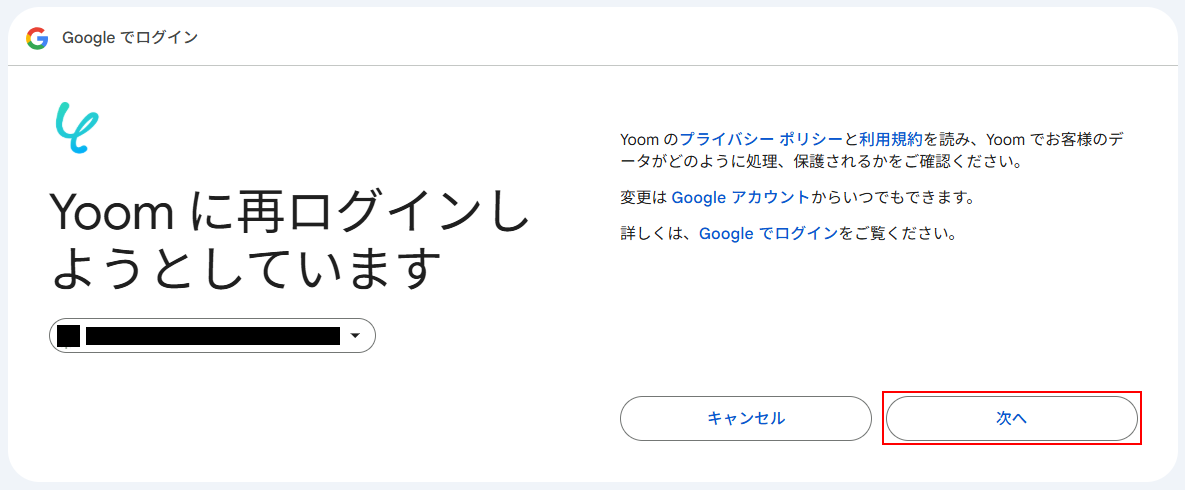The image size is (1185, 490).
Task: Click the redacted account avatar in chip
Action: pos(68,336)
